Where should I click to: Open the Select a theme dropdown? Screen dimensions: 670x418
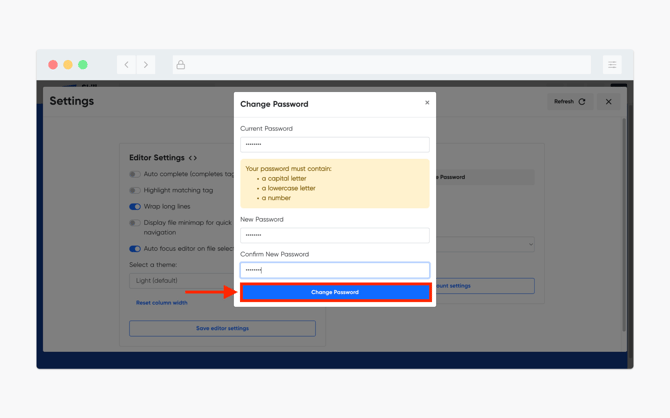coord(182,281)
